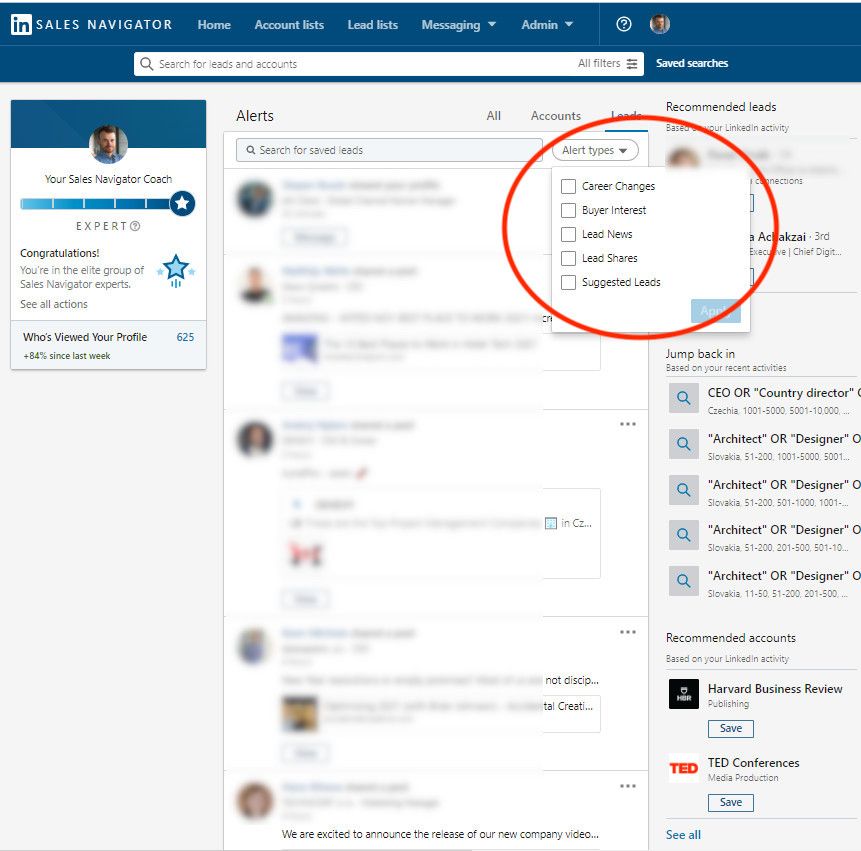Click the magnifier icon in global search
This screenshot has width=861, height=851.
point(146,64)
